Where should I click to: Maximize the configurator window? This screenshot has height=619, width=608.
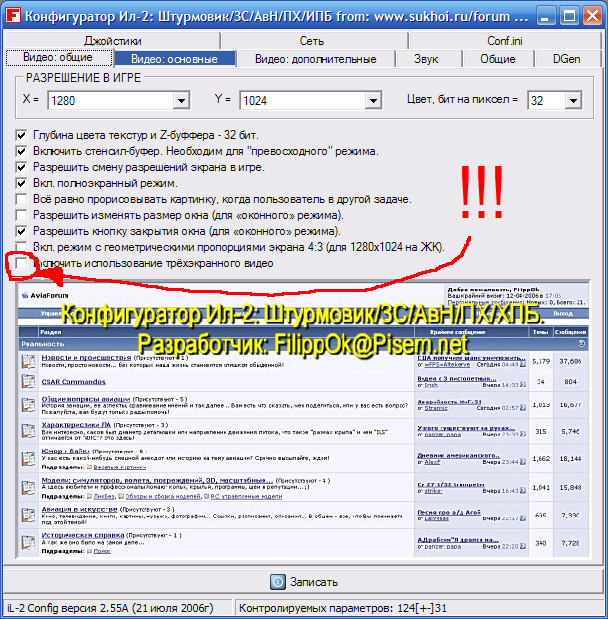(x=569, y=16)
